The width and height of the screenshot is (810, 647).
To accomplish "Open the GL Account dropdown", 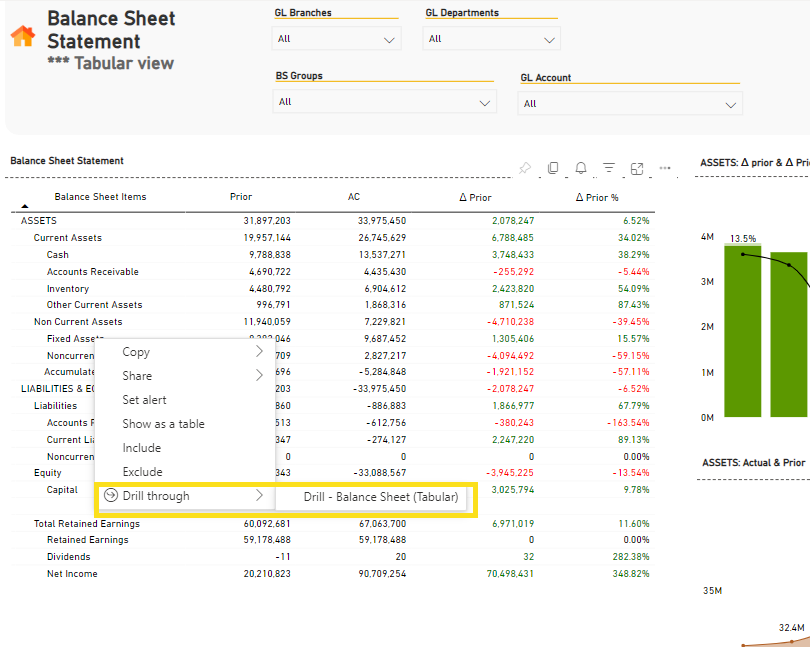I will pos(630,104).
